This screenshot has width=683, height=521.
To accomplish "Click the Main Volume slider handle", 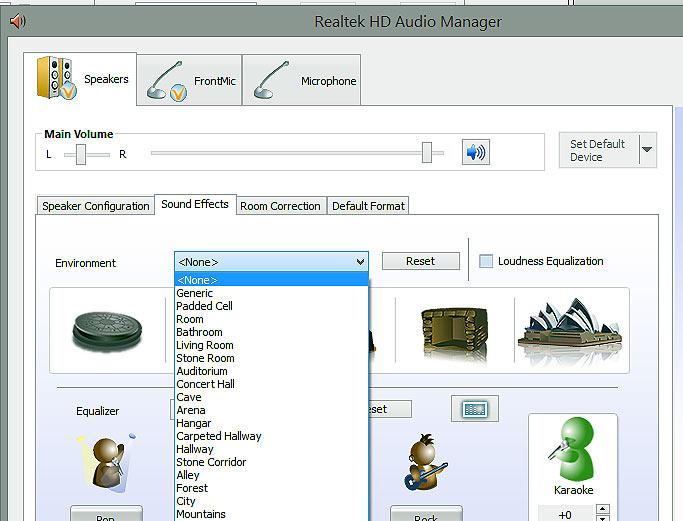I will coord(427,152).
